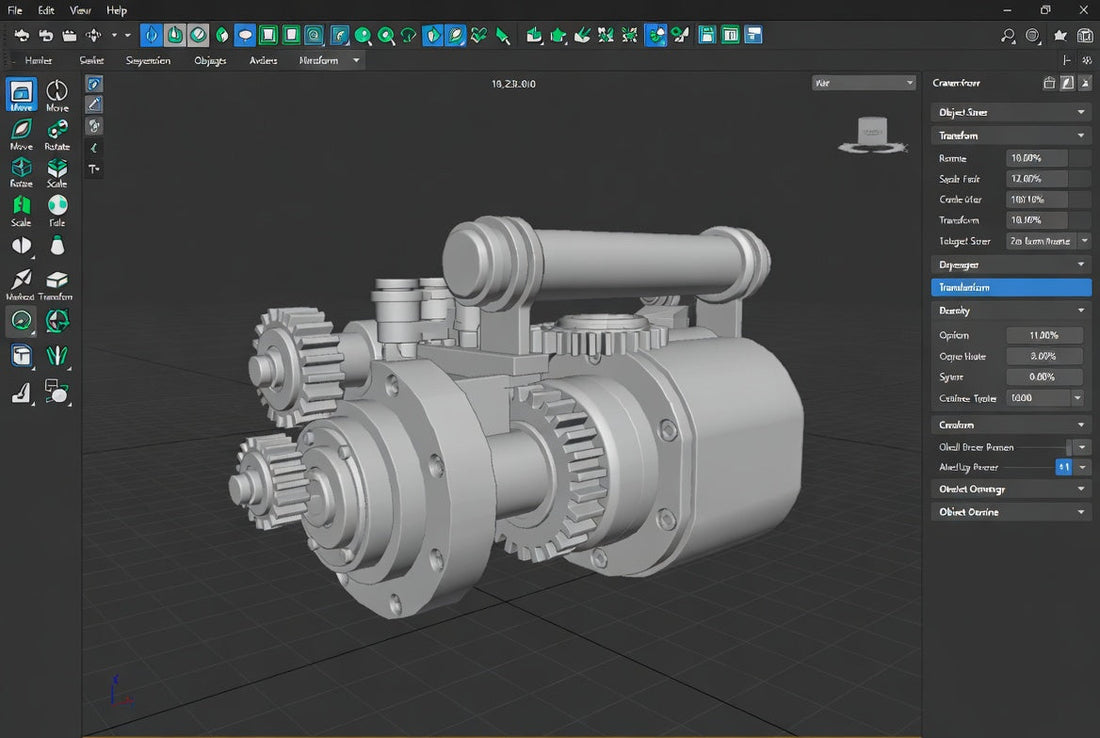Select the pencil icon above the viewport
Image resolution: width=1100 pixels, height=738 pixels.
pyautogui.click(x=93, y=104)
